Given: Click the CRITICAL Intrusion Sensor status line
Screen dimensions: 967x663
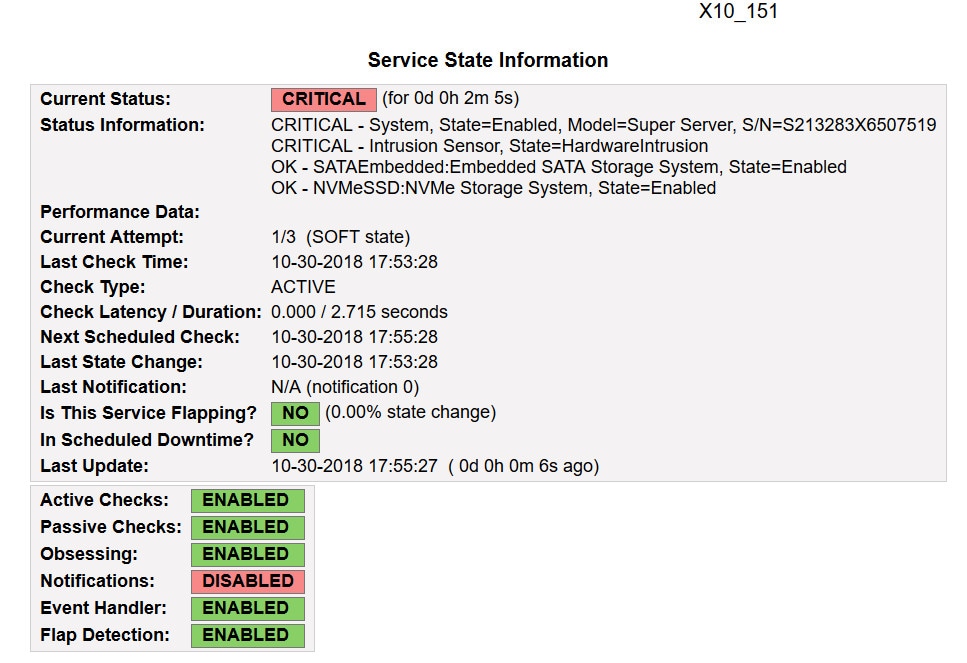Looking at the screenshot, I should click(489, 146).
